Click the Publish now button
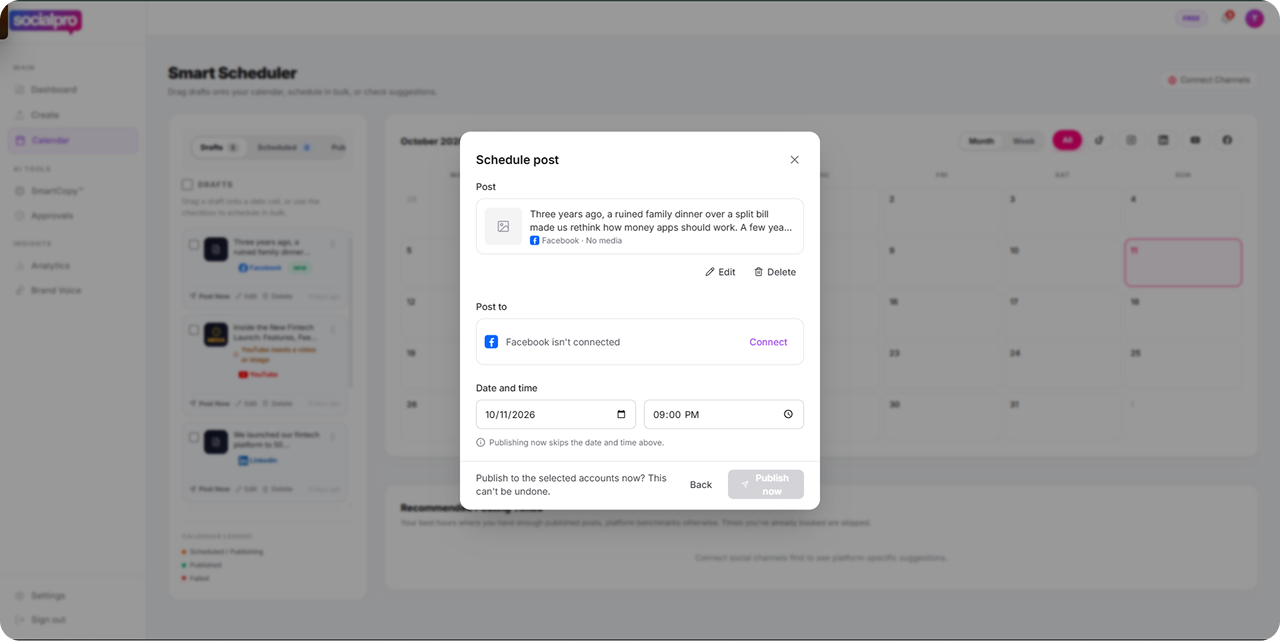1280x641 pixels. (x=766, y=485)
